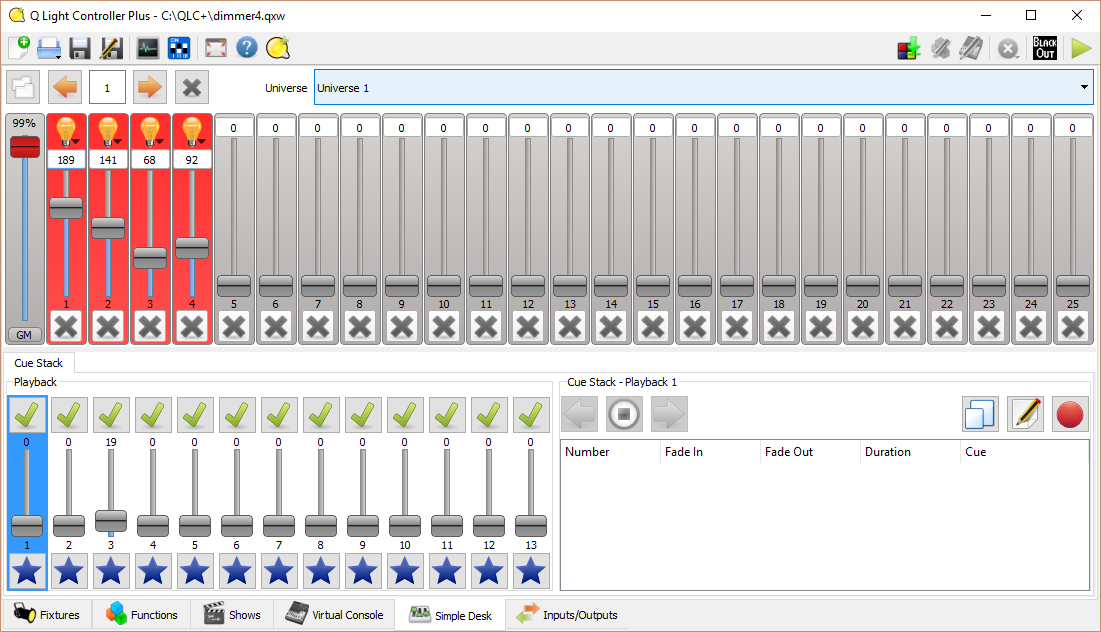
Task: Open the DMX address tool
Action: pyautogui.click(x=179, y=48)
